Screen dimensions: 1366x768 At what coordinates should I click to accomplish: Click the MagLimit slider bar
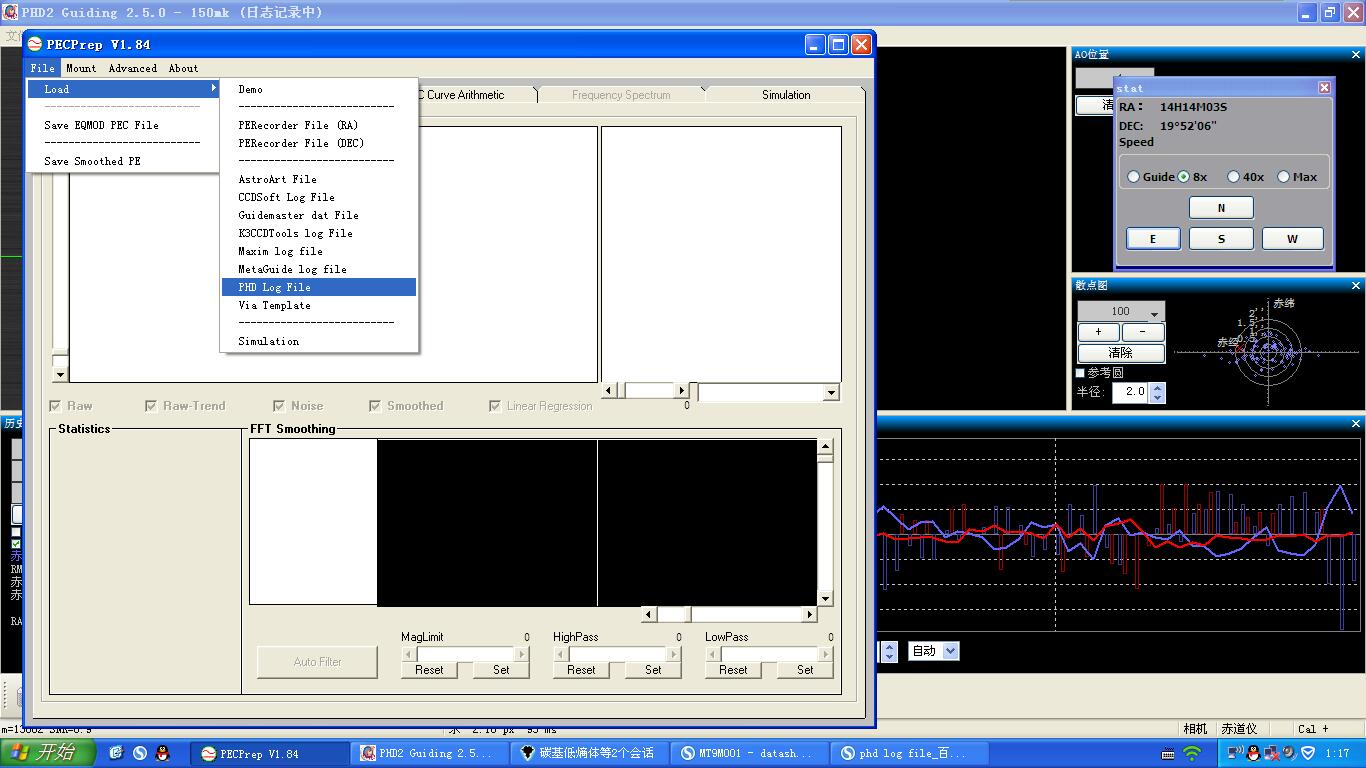pyautogui.click(x=465, y=654)
